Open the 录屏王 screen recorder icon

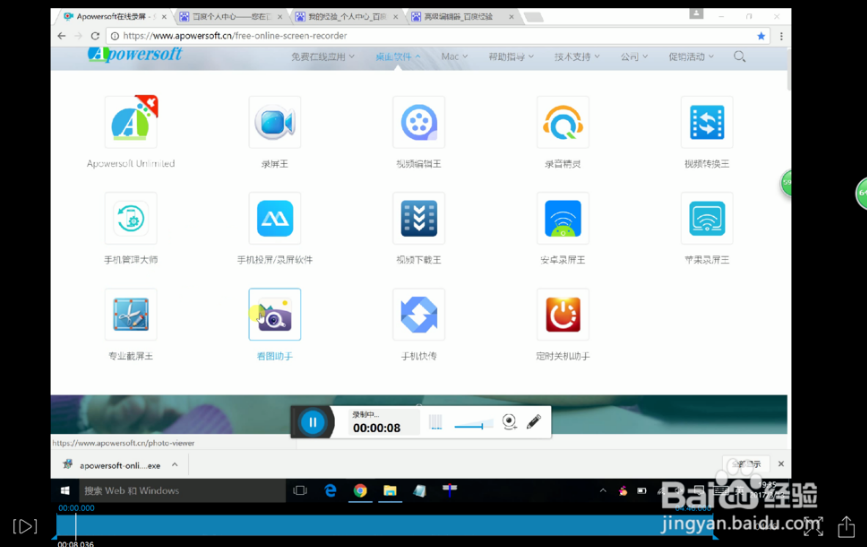point(275,122)
